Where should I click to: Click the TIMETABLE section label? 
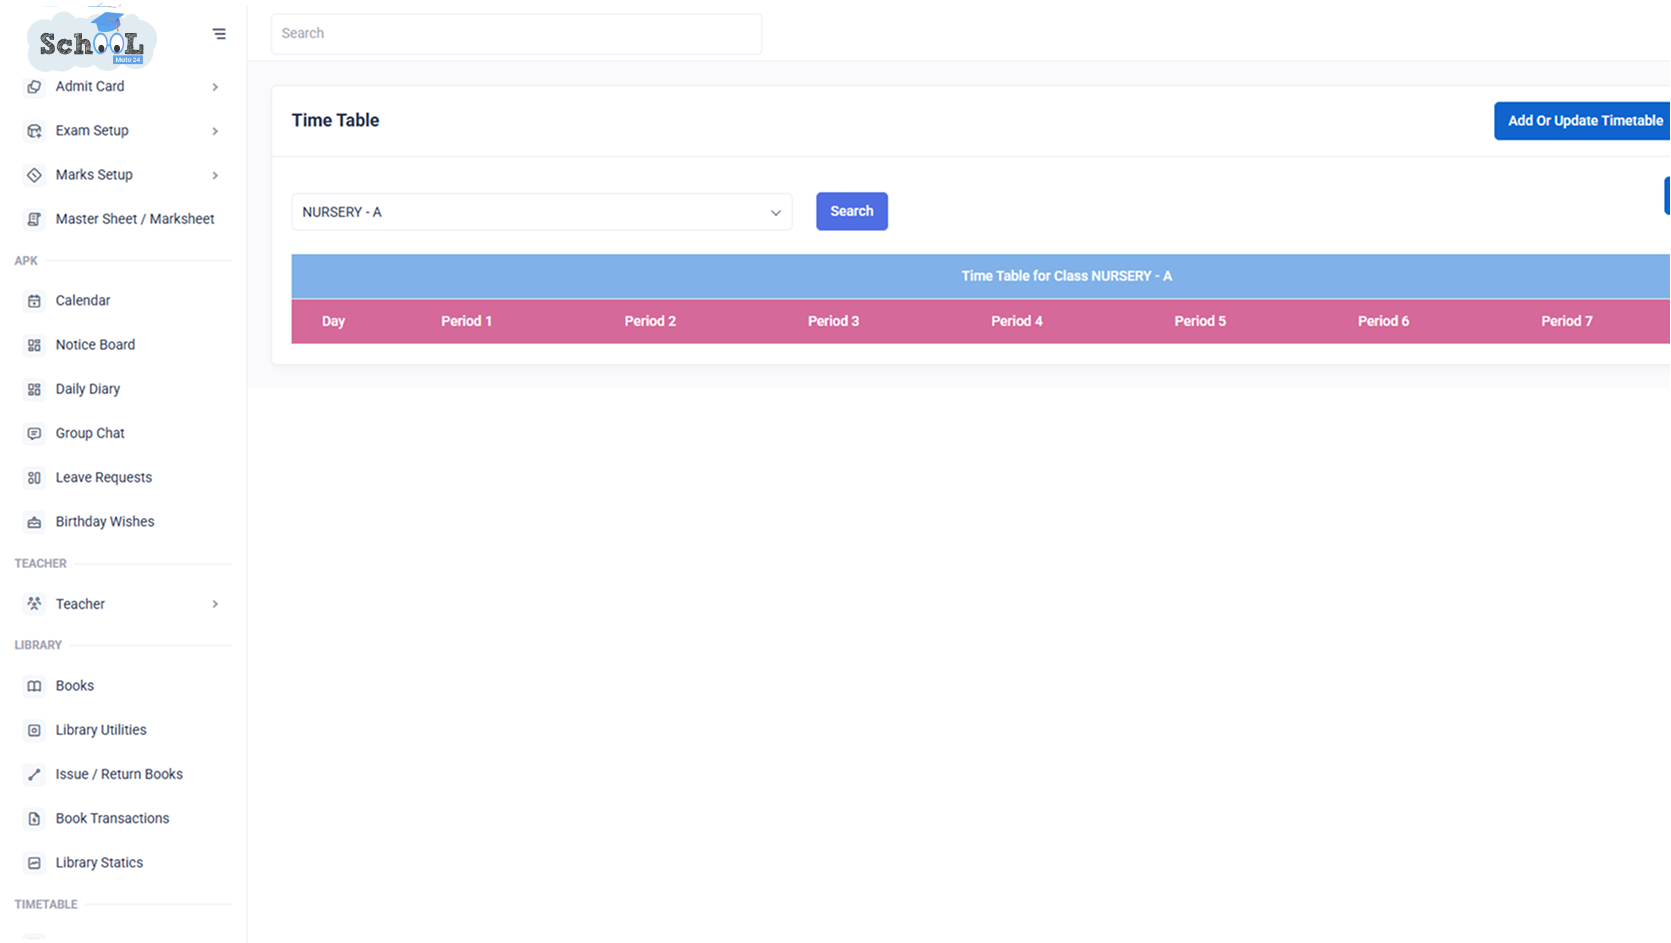point(46,904)
